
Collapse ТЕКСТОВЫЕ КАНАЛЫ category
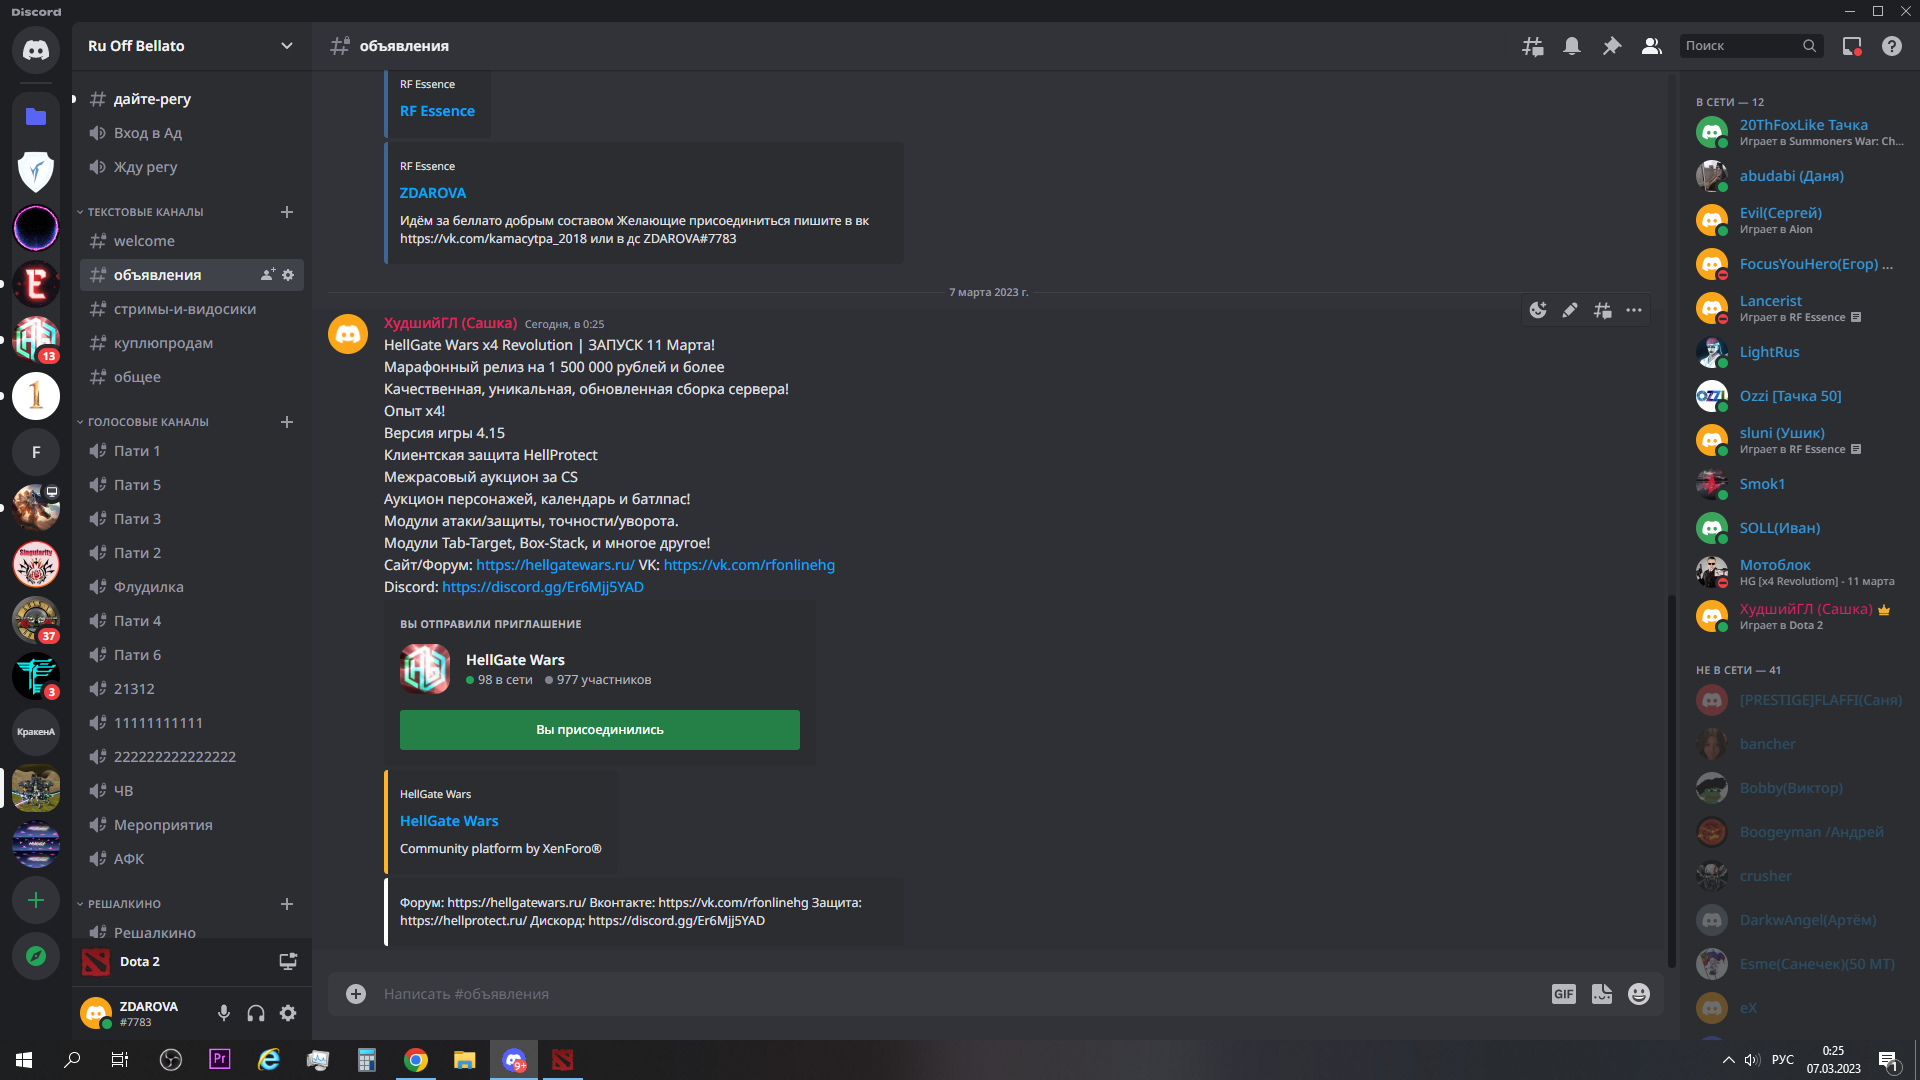[x=144, y=212]
